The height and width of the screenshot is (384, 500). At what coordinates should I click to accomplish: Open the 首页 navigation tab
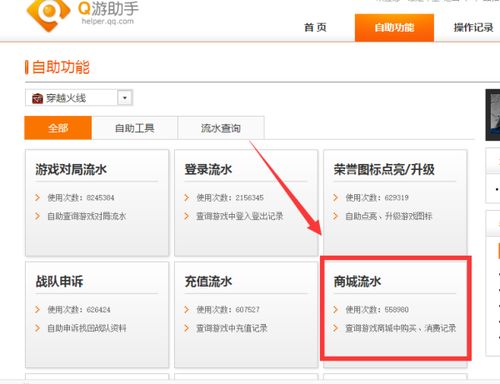(315, 27)
